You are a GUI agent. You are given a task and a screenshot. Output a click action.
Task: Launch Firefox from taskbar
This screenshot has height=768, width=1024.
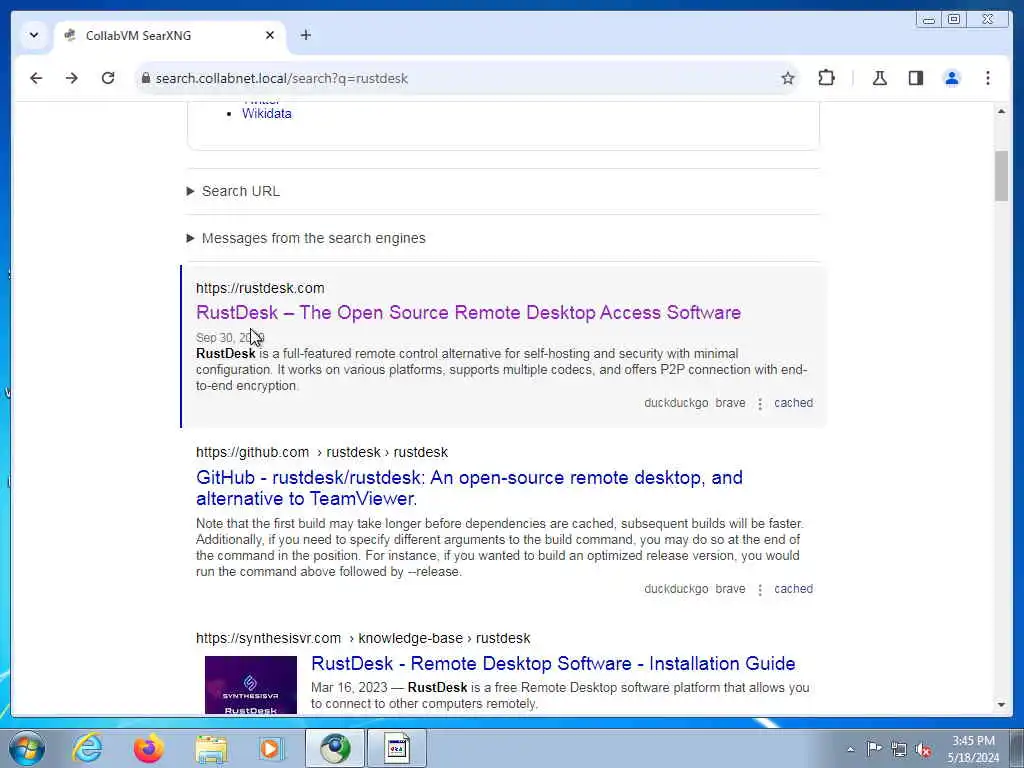tap(149, 748)
